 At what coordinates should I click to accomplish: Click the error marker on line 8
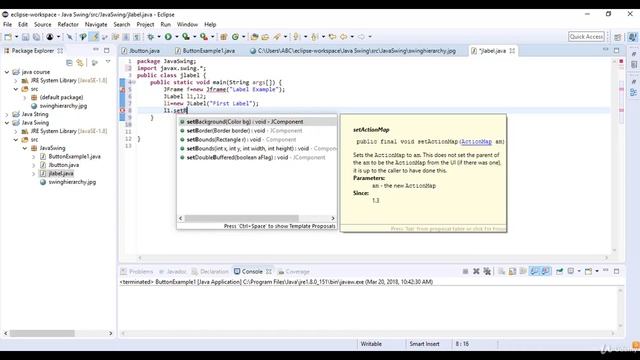click(x=122, y=111)
